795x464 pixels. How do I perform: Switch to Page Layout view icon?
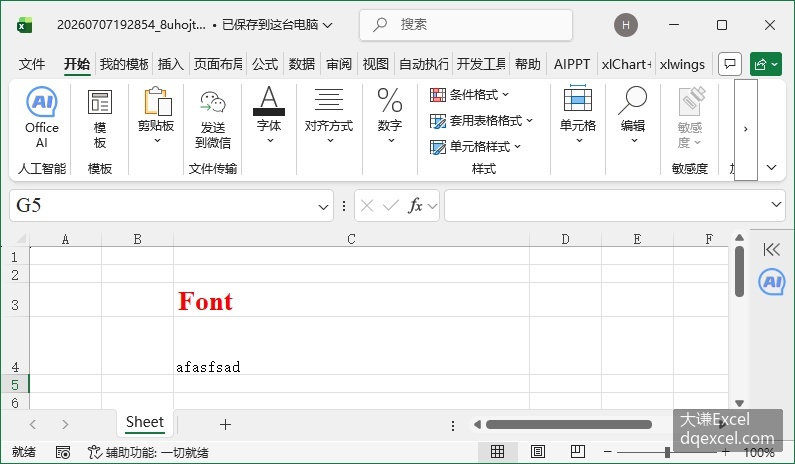537,451
